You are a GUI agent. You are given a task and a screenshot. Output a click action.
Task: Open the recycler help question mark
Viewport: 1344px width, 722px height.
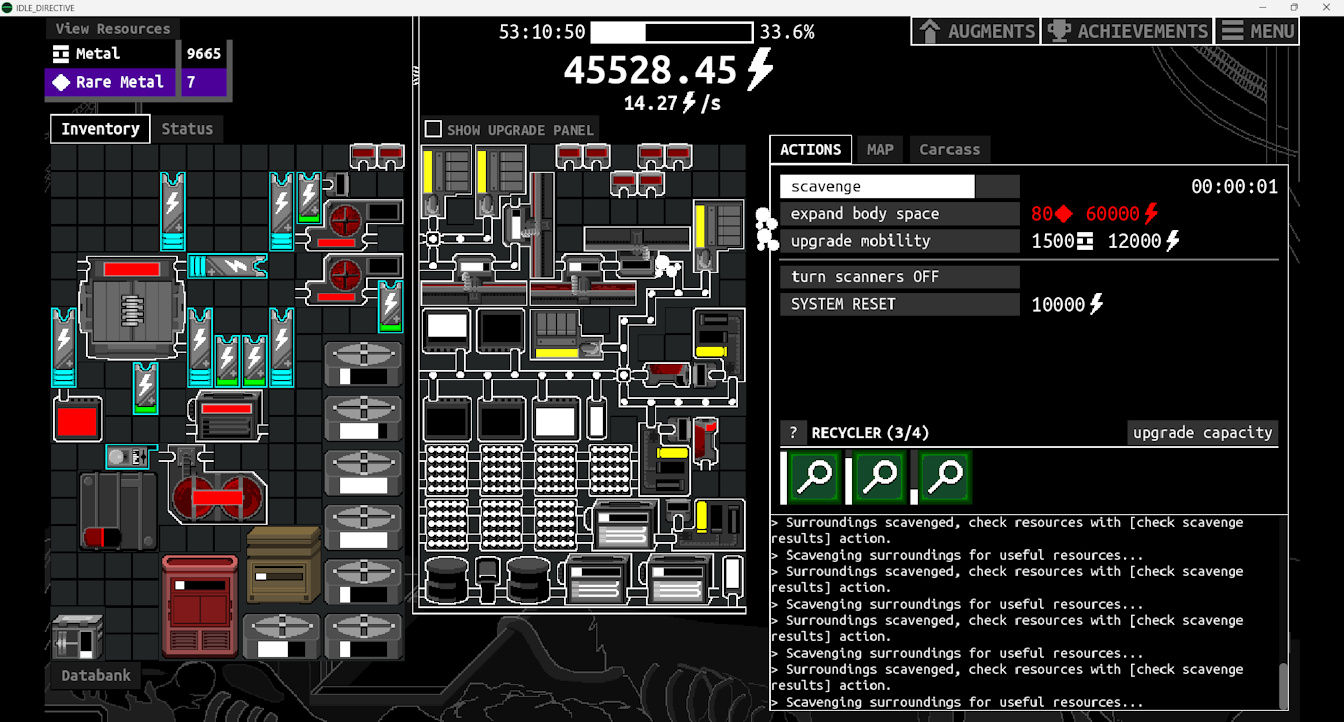[x=792, y=433]
